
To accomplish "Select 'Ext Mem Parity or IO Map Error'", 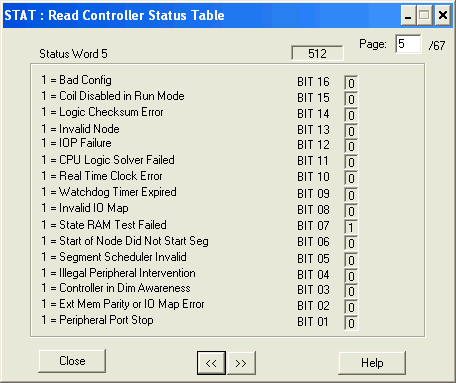I will tap(132, 304).
